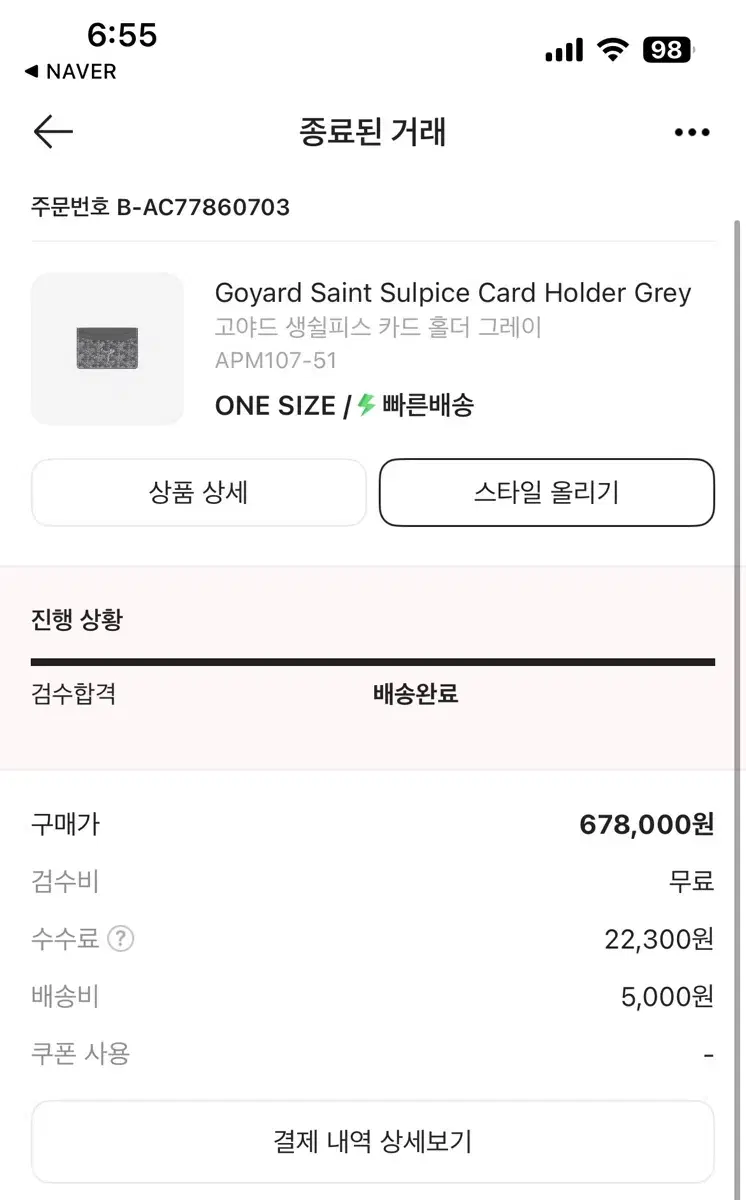Tap the 스타일 올리기 button
The width and height of the screenshot is (746, 1200).
point(547,492)
